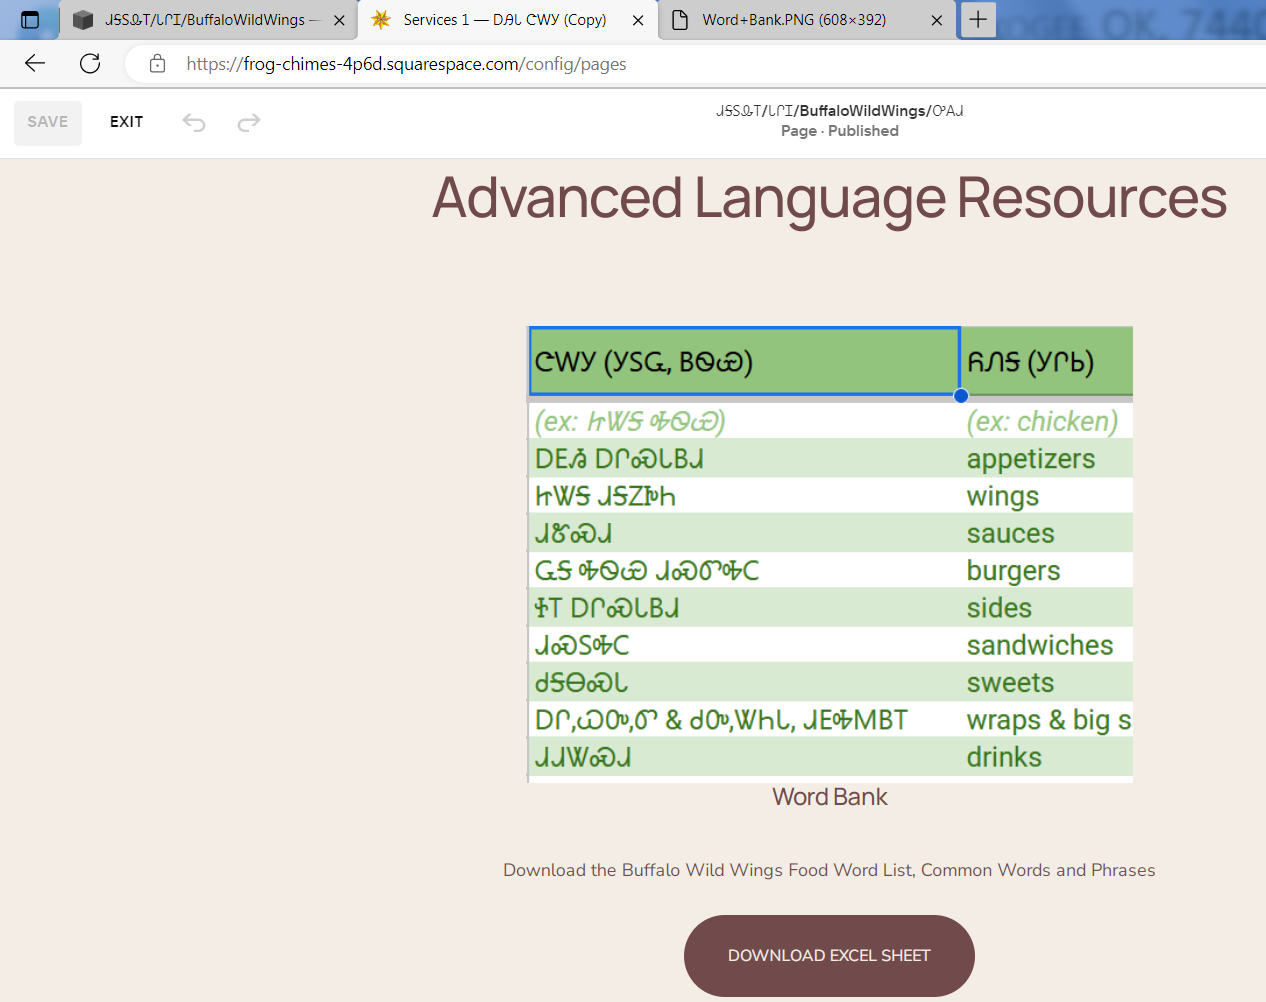This screenshot has width=1266, height=1002.
Task: Click the undo arrow in the editor toolbar
Action: coord(194,122)
